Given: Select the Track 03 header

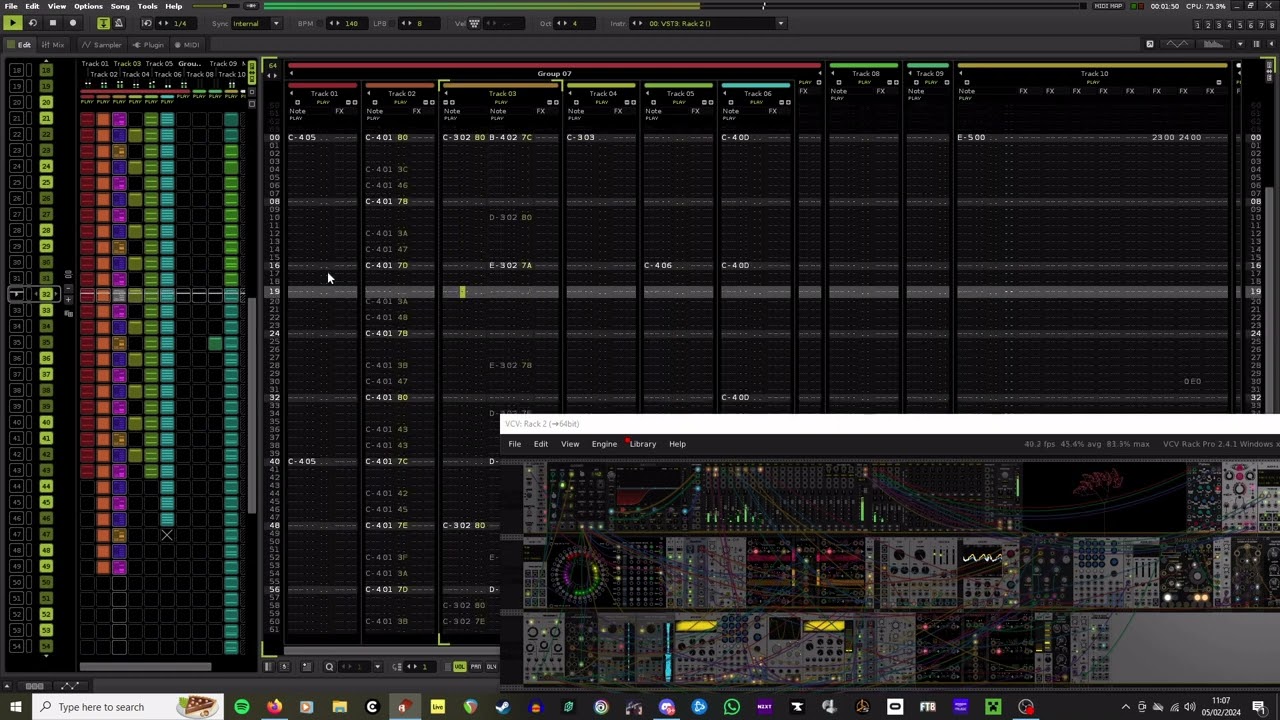Looking at the screenshot, I should pos(503,94).
